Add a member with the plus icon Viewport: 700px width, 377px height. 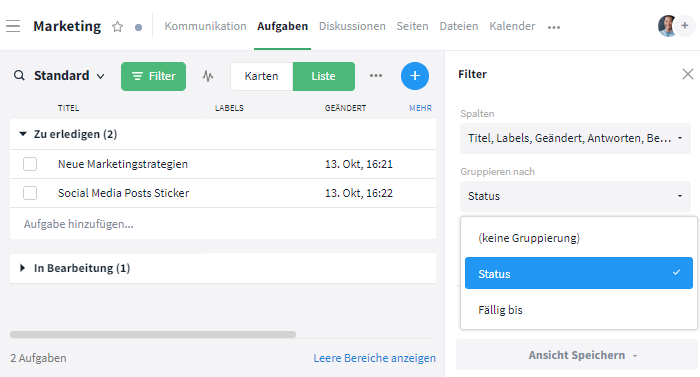pos(685,26)
